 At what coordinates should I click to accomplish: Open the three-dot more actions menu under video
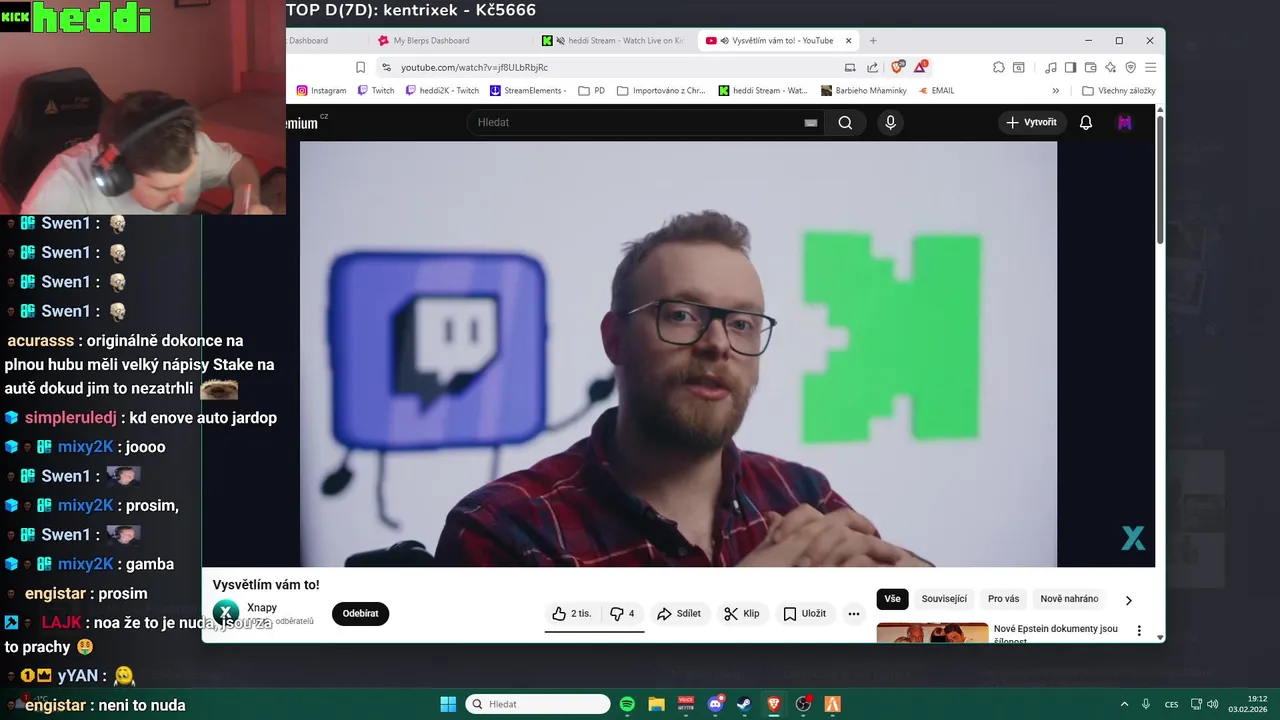pyautogui.click(x=854, y=614)
